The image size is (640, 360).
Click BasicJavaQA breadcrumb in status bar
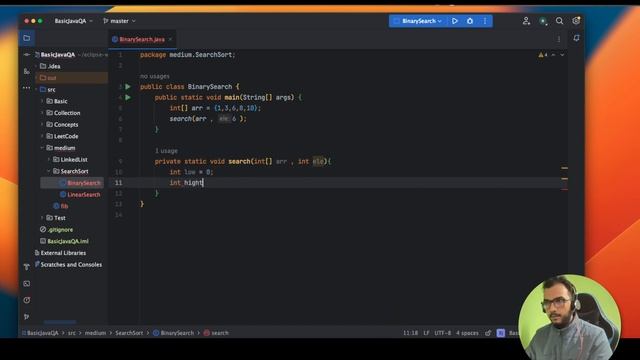coord(43,333)
